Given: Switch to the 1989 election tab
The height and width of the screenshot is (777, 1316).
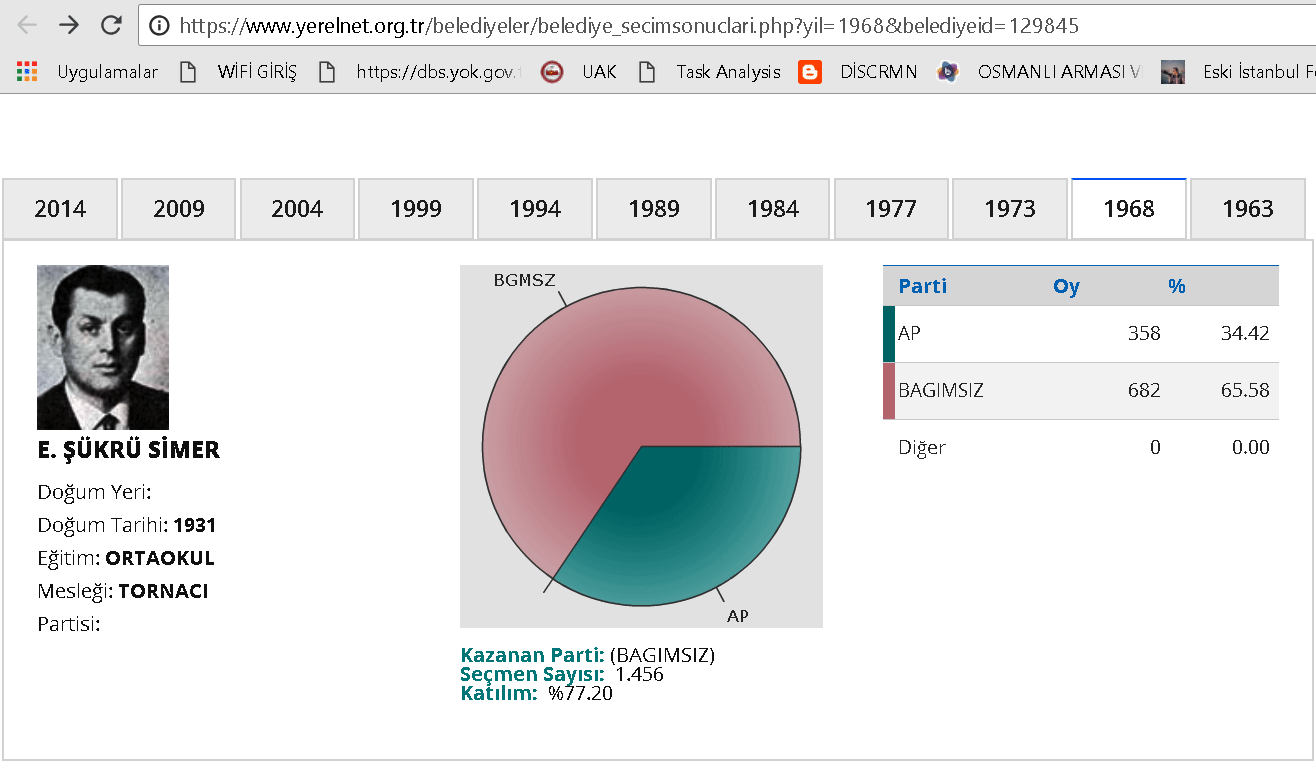Looking at the screenshot, I should coord(654,209).
